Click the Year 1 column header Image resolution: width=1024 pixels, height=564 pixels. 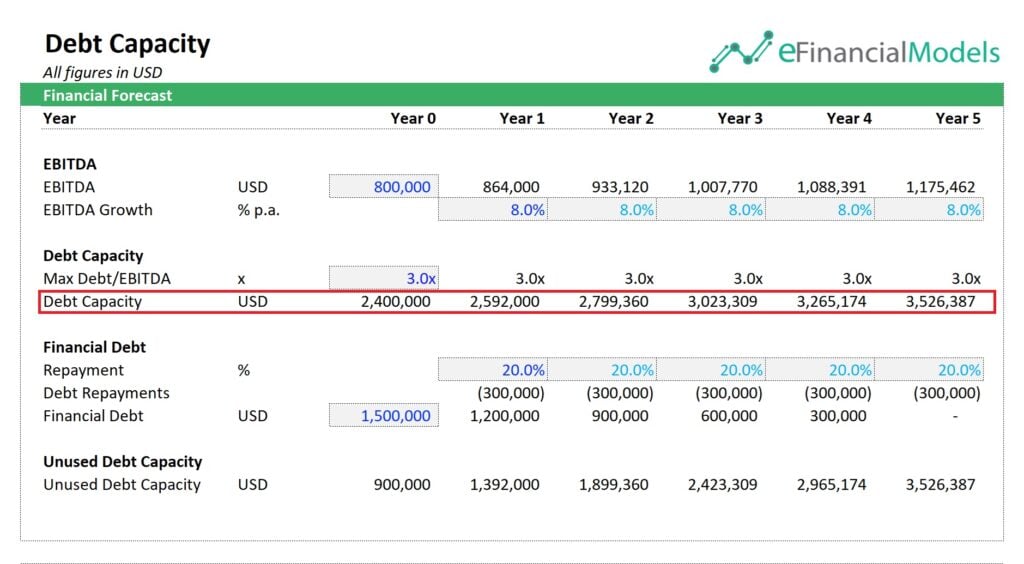click(x=522, y=118)
